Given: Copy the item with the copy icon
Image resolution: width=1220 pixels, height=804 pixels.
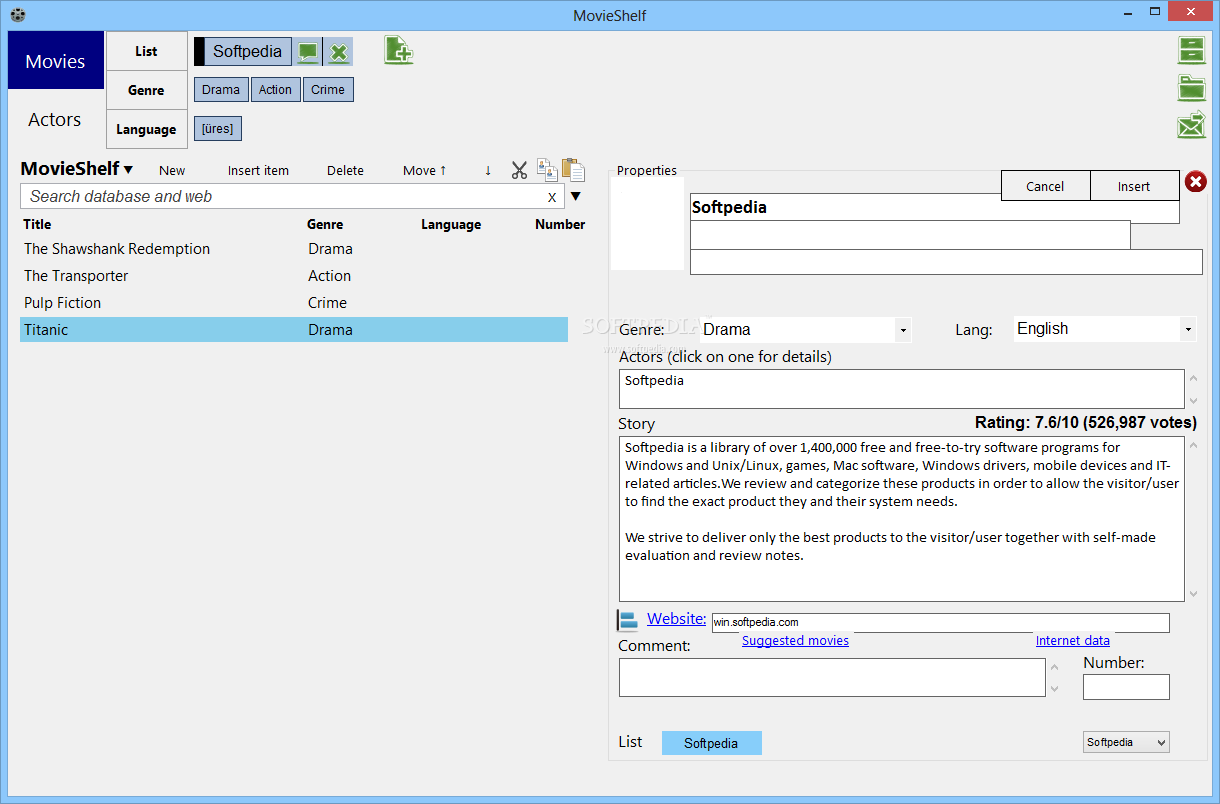Looking at the screenshot, I should coord(547,169).
